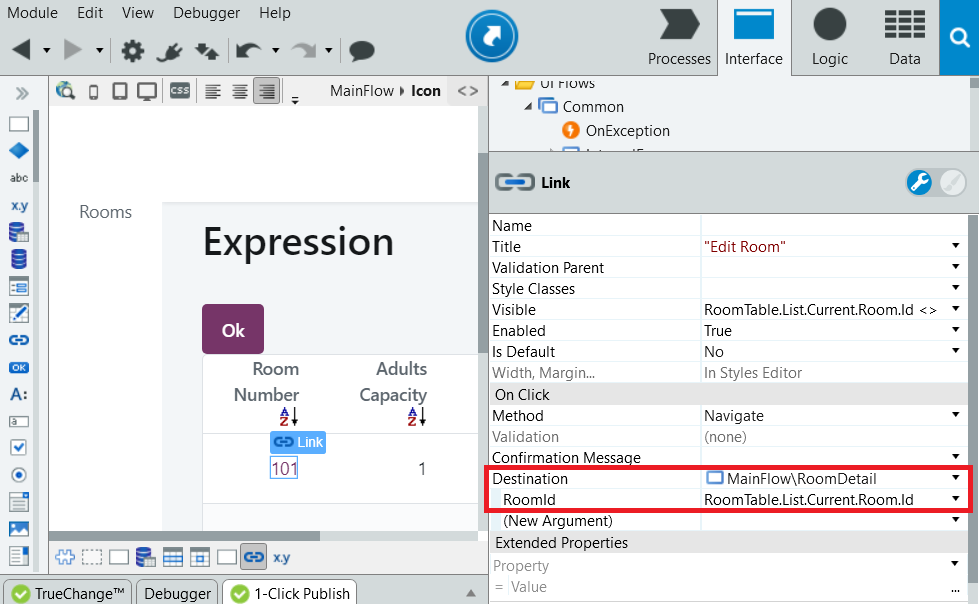Open the Module menu
Screen dimensions: 979x604
32,13
